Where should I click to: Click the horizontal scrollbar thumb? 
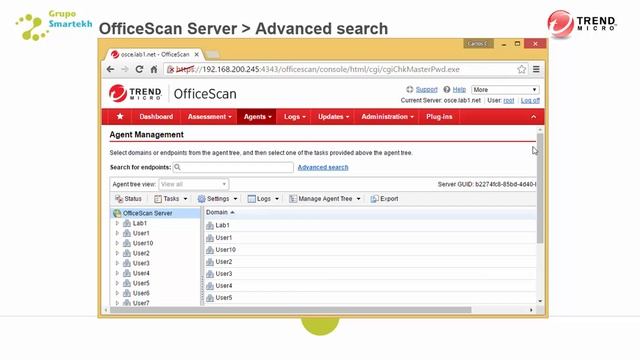point(291,310)
